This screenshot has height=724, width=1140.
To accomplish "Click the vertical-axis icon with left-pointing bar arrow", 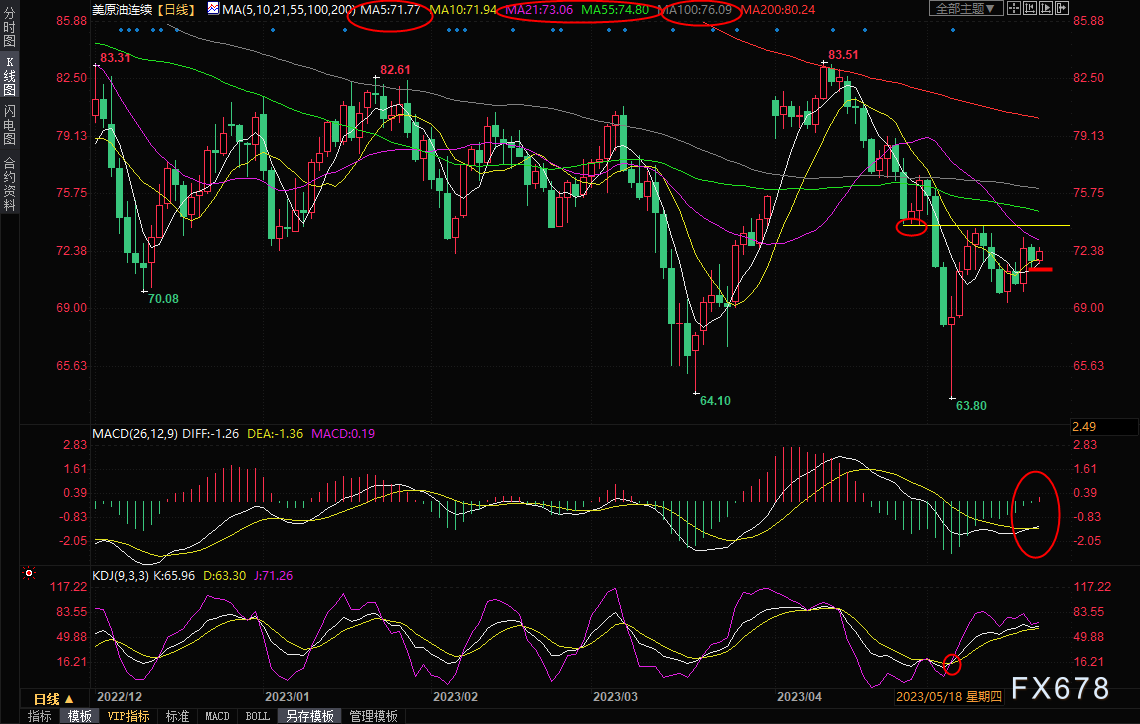I will (1029, 9).
